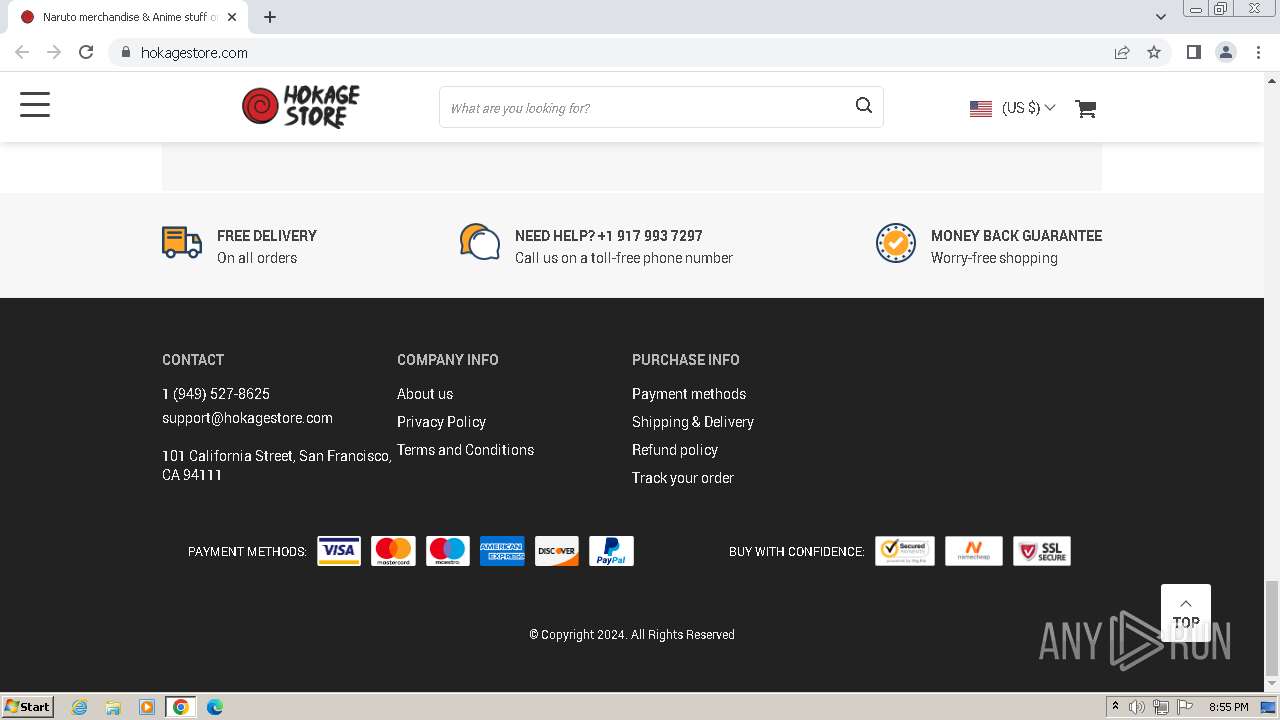Click the Namecheap trust badge

[974, 551]
